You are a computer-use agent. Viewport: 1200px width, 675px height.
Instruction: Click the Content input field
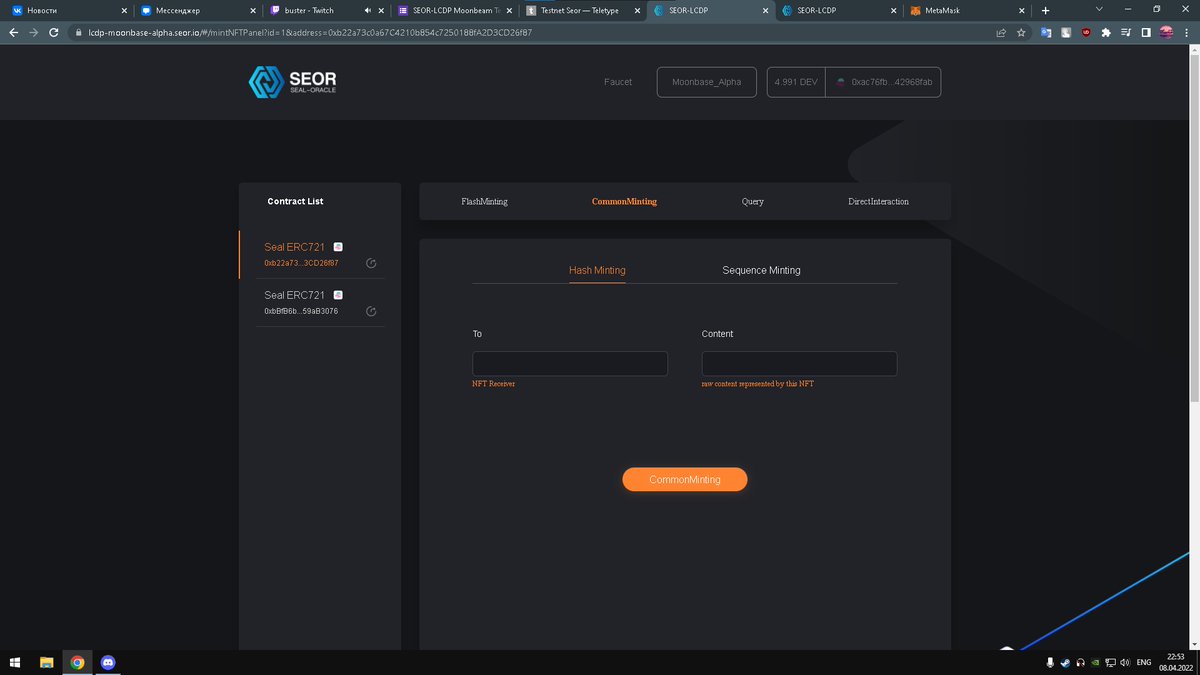[799, 364]
